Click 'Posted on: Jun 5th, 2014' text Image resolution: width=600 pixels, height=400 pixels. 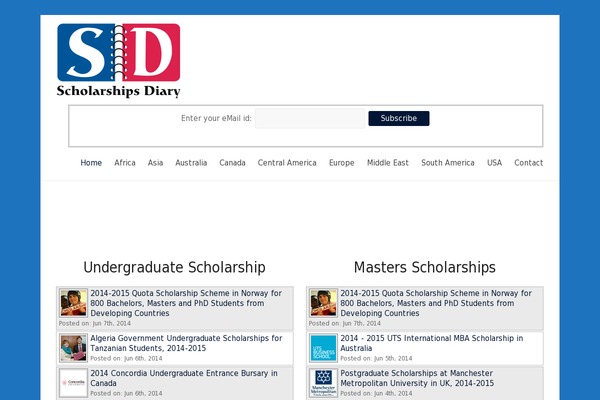click(376, 358)
